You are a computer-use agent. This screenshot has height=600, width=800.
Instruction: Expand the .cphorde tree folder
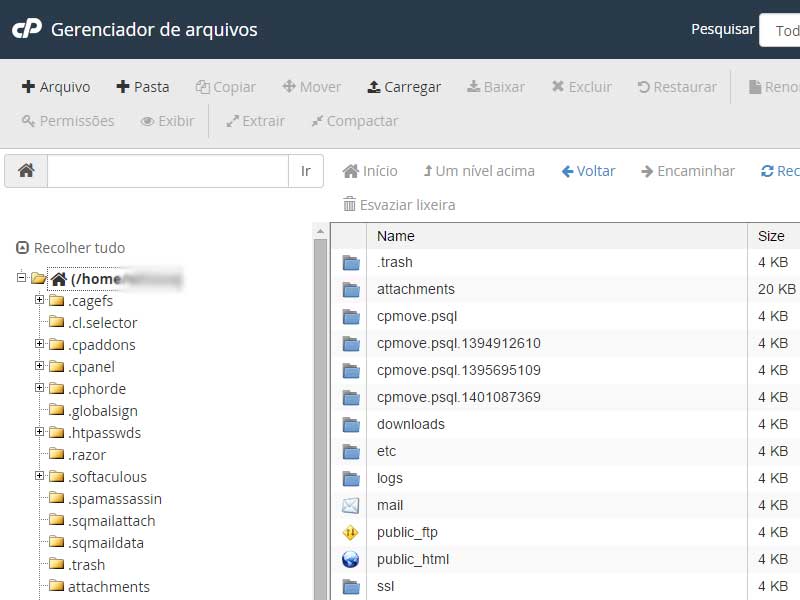click(x=39, y=387)
